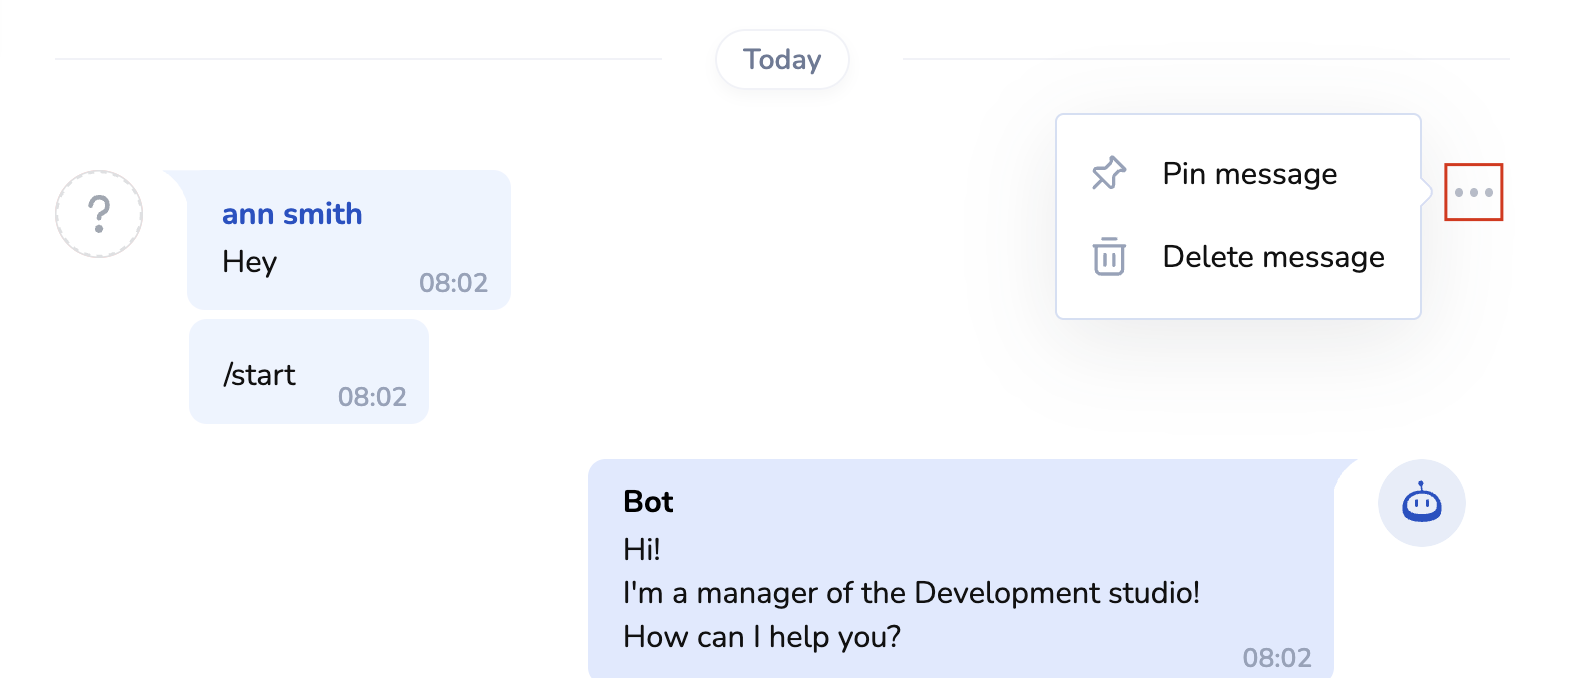Screen dimensions: 1572x678
Task: Click the Hey message's 08:02 timestamp
Action: point(453,283)
